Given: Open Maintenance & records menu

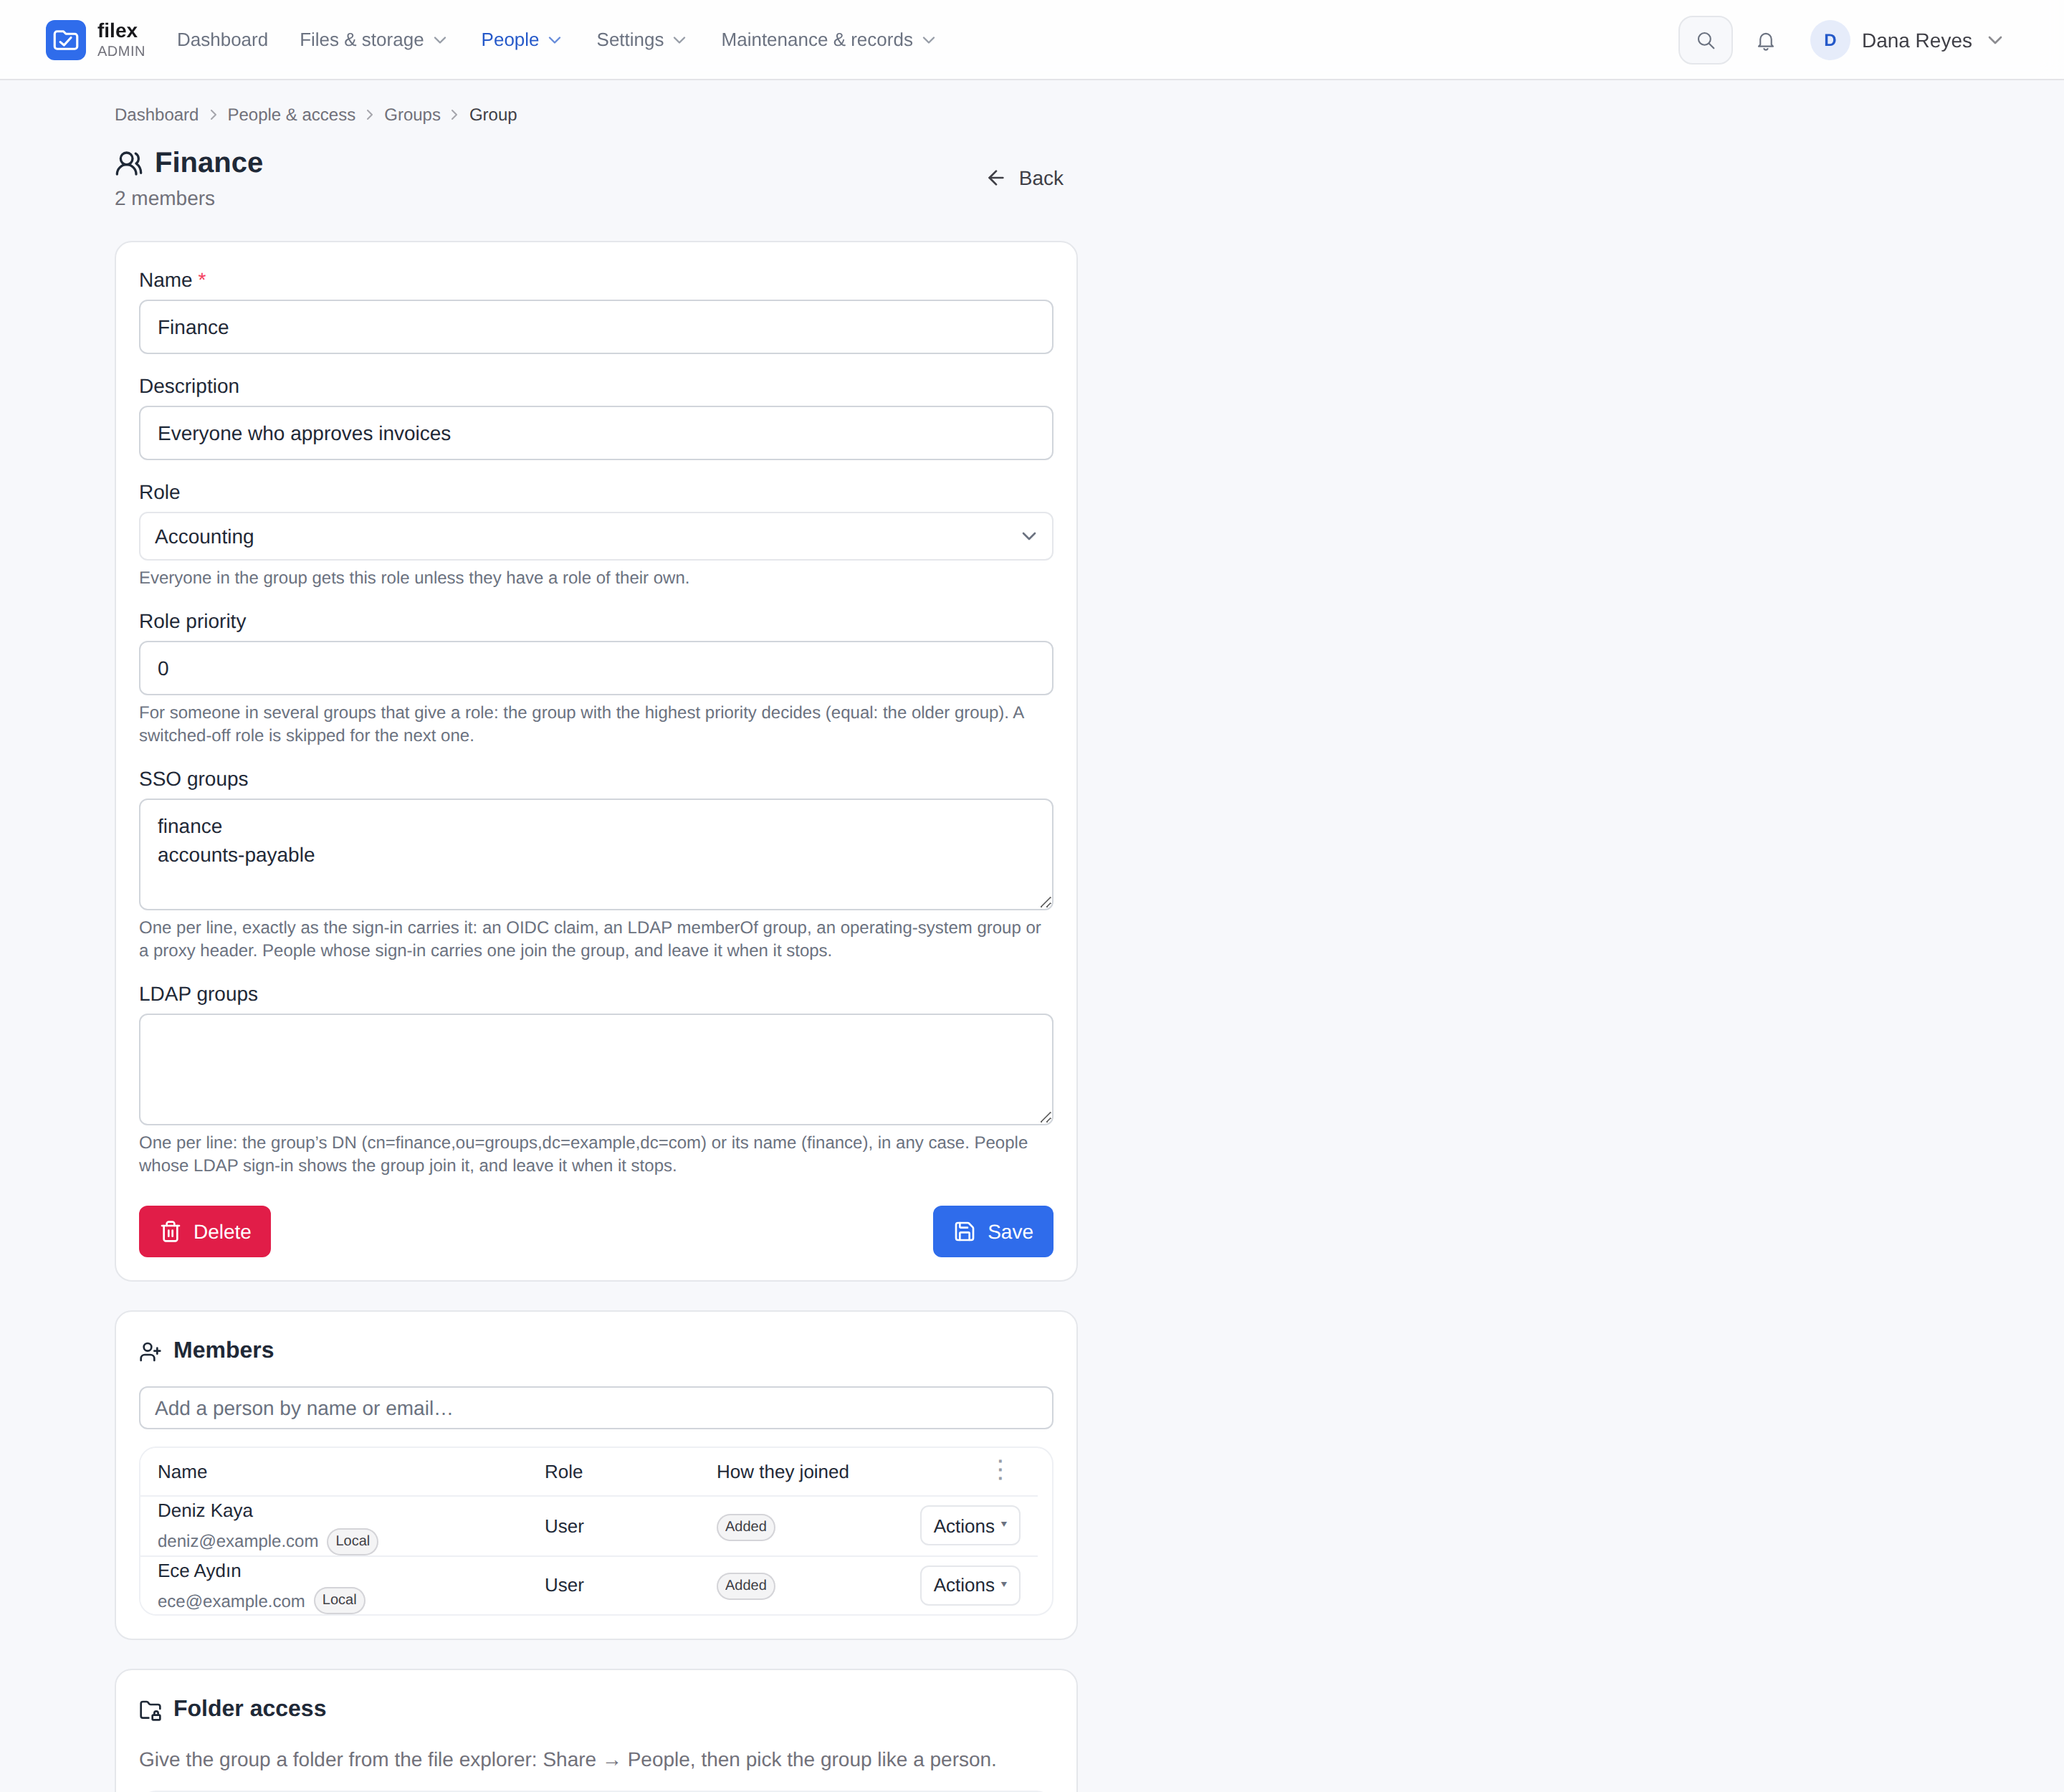Looking at the screenshot, I should coord(828,40).
